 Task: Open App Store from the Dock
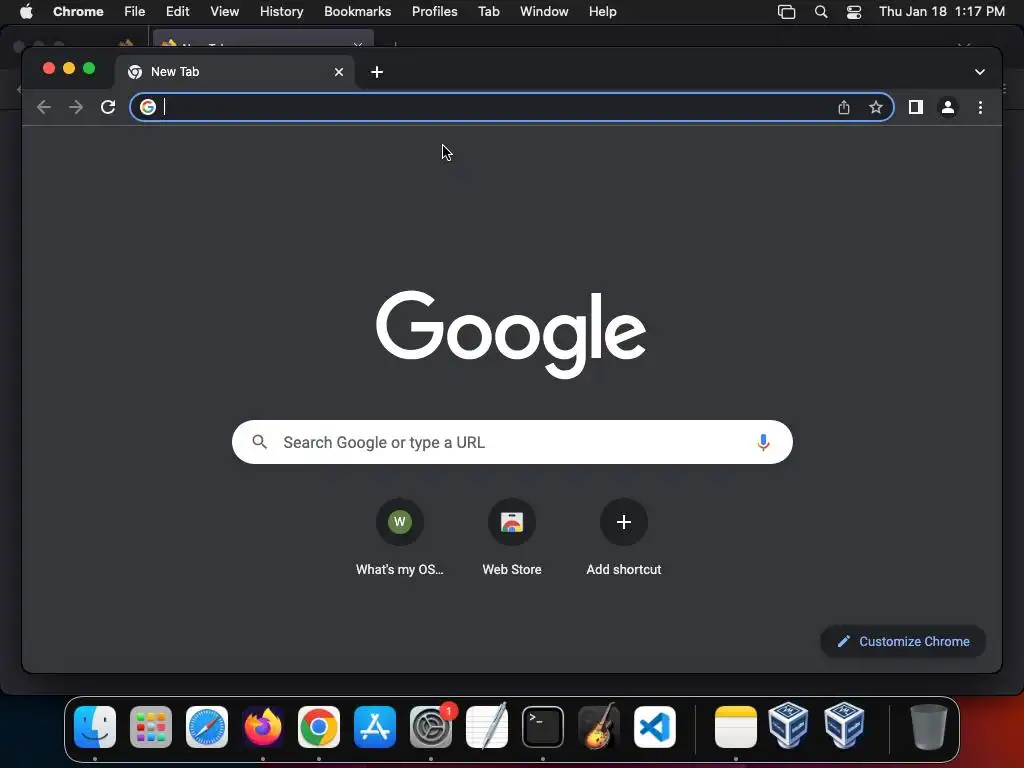coord(375,727)
